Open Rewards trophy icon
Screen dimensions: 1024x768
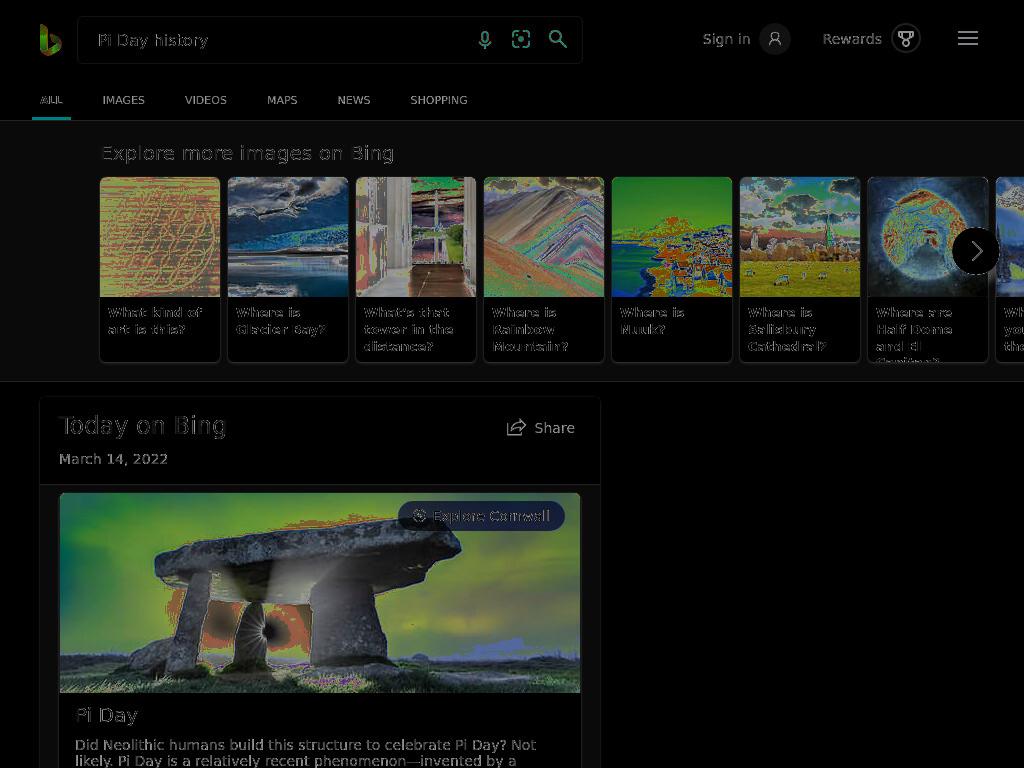click(905, 39)
